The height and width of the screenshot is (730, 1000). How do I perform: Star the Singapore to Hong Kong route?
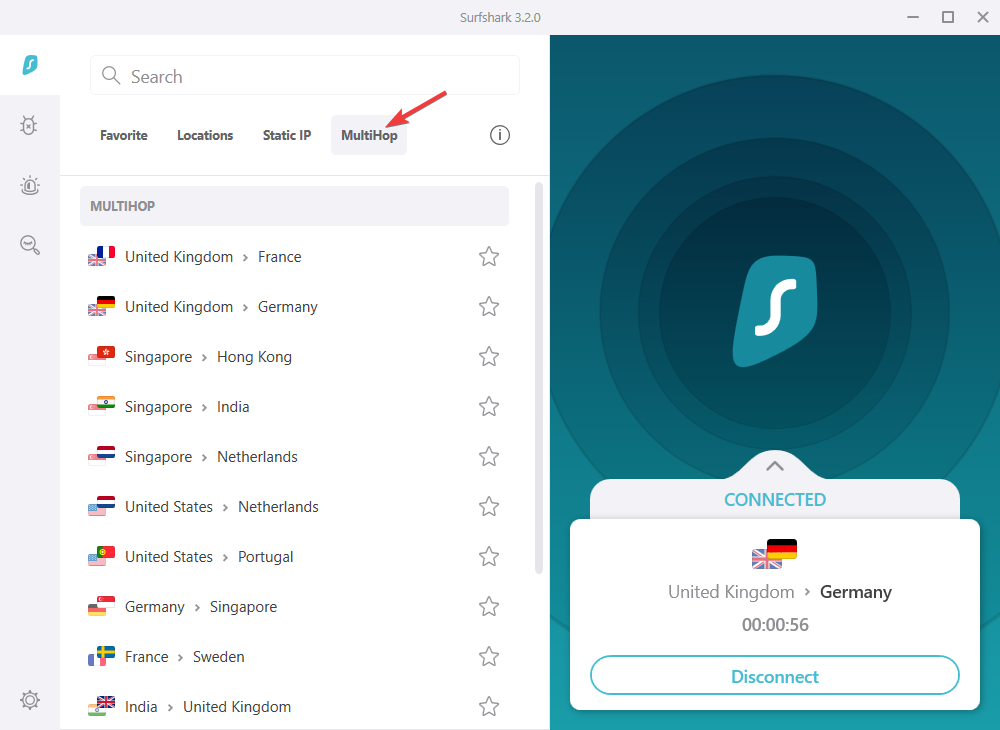click(489, 356)
